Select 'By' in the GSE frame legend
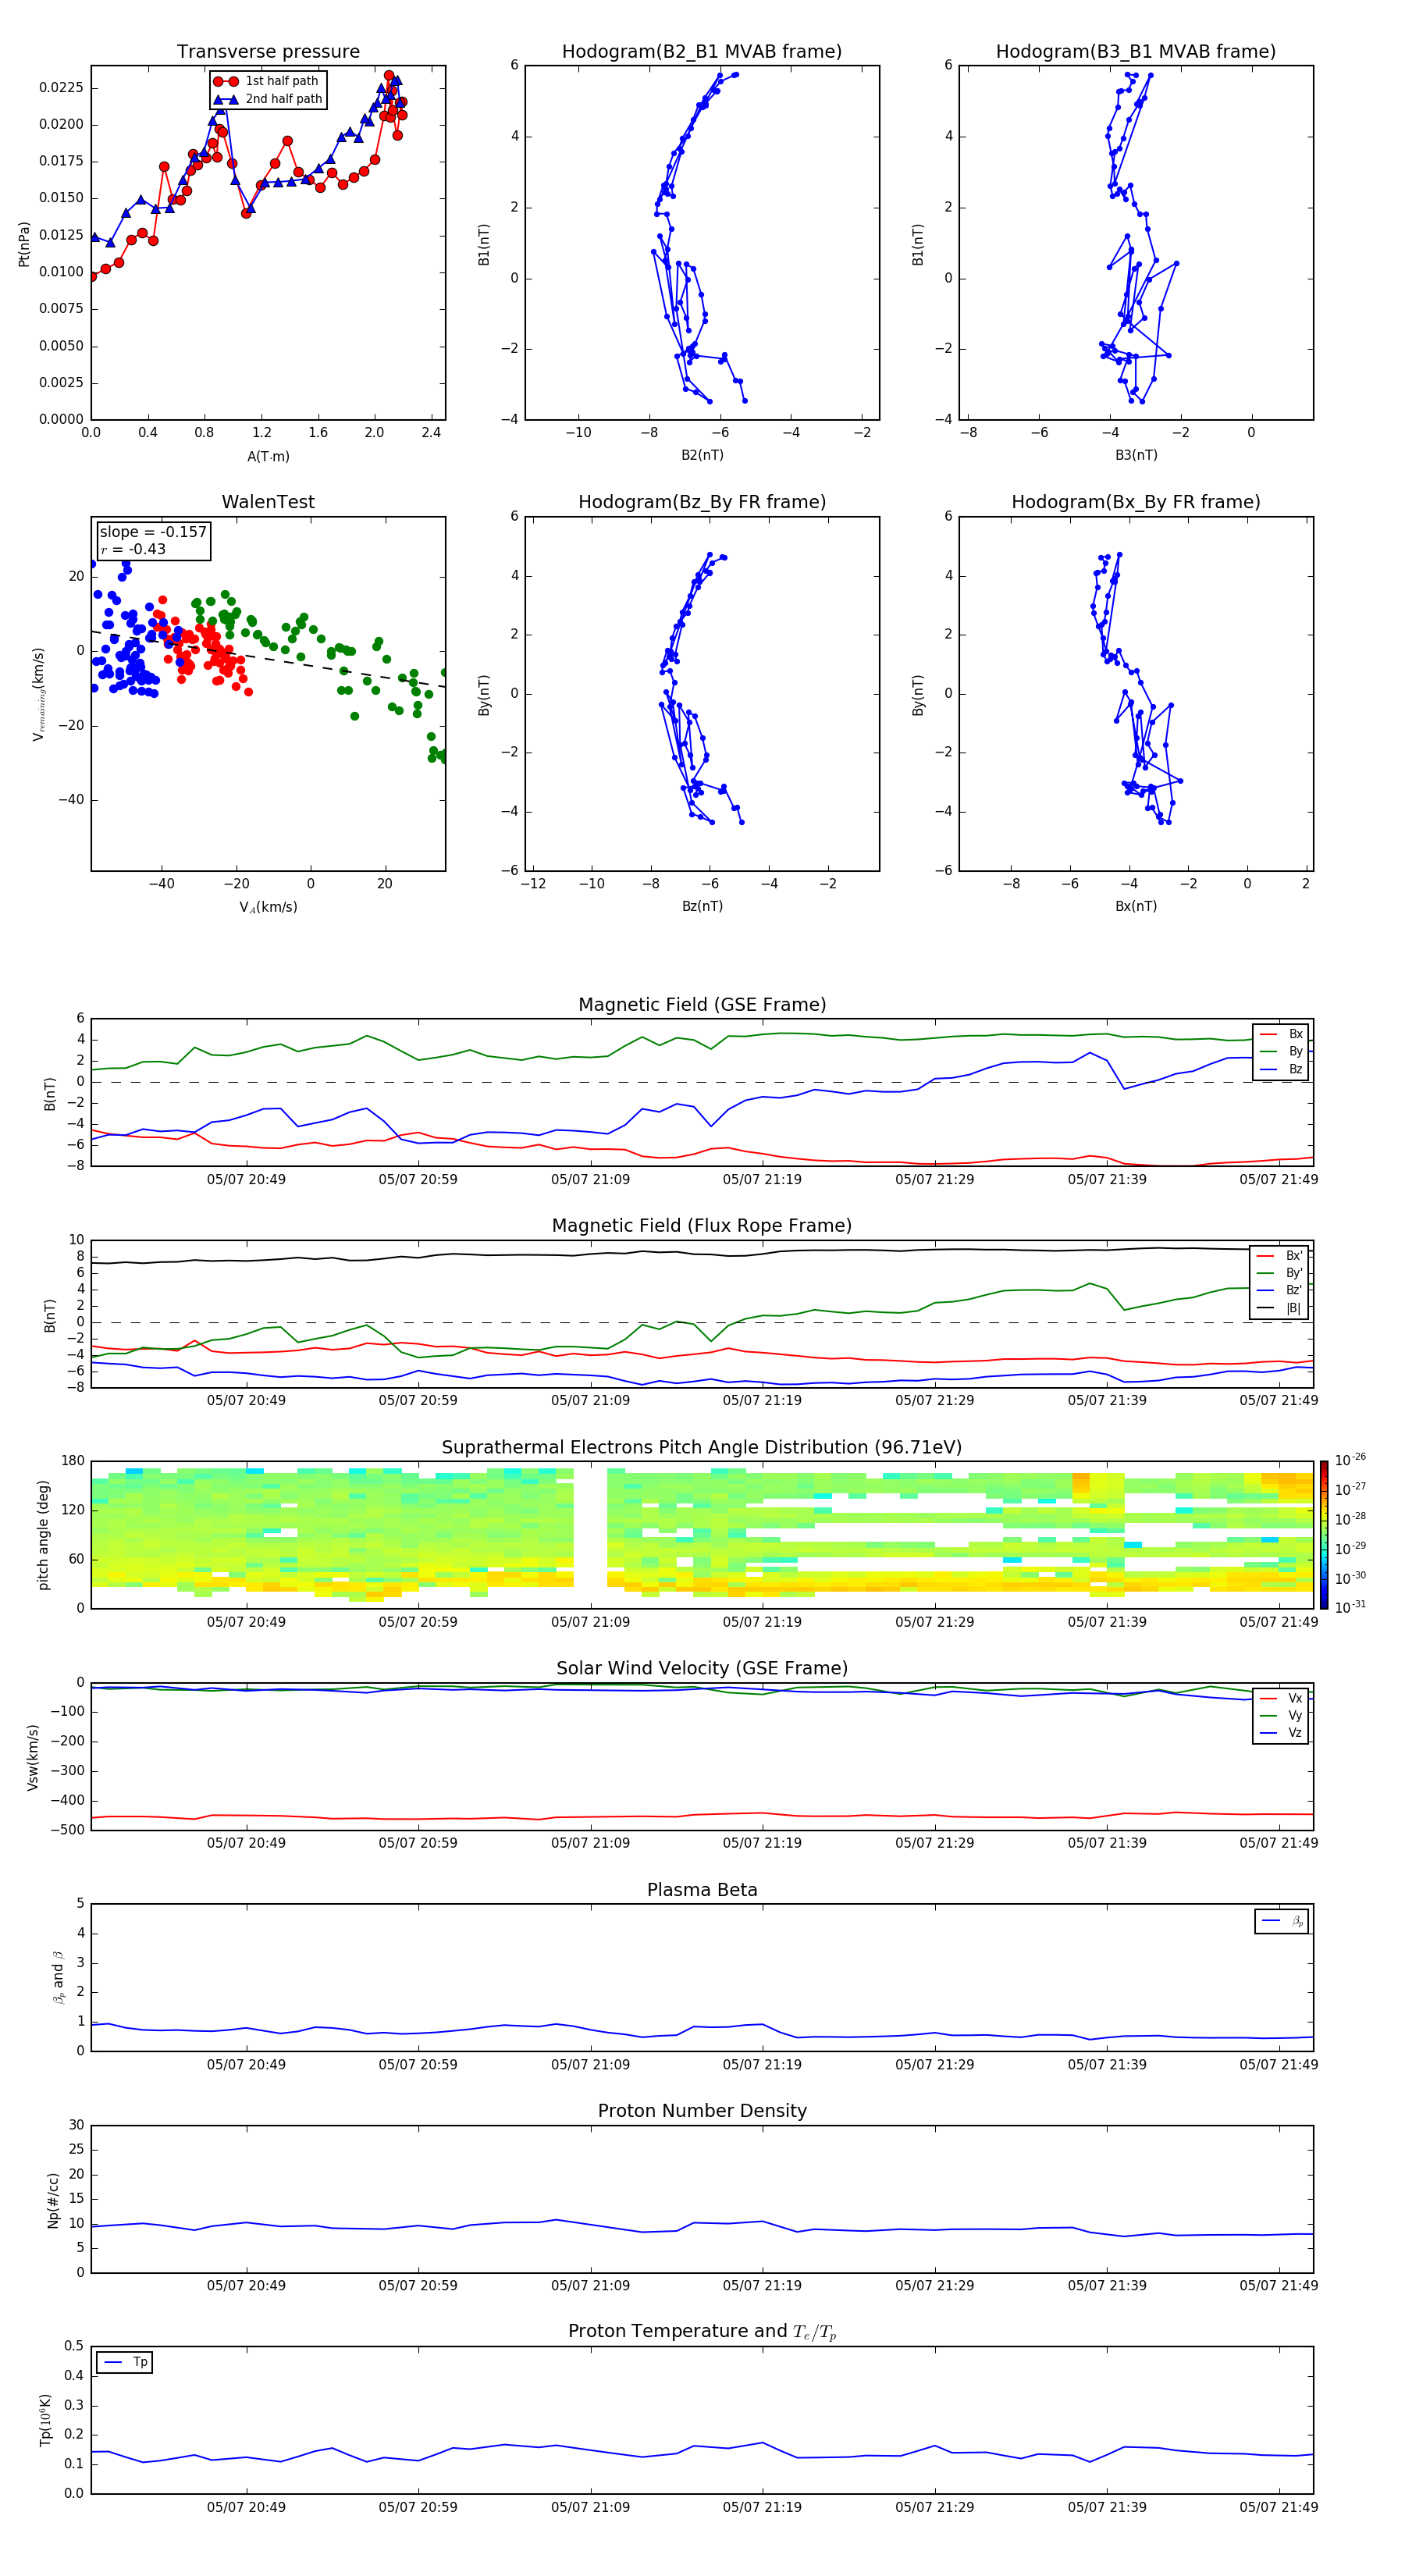 [1282, 1051]
